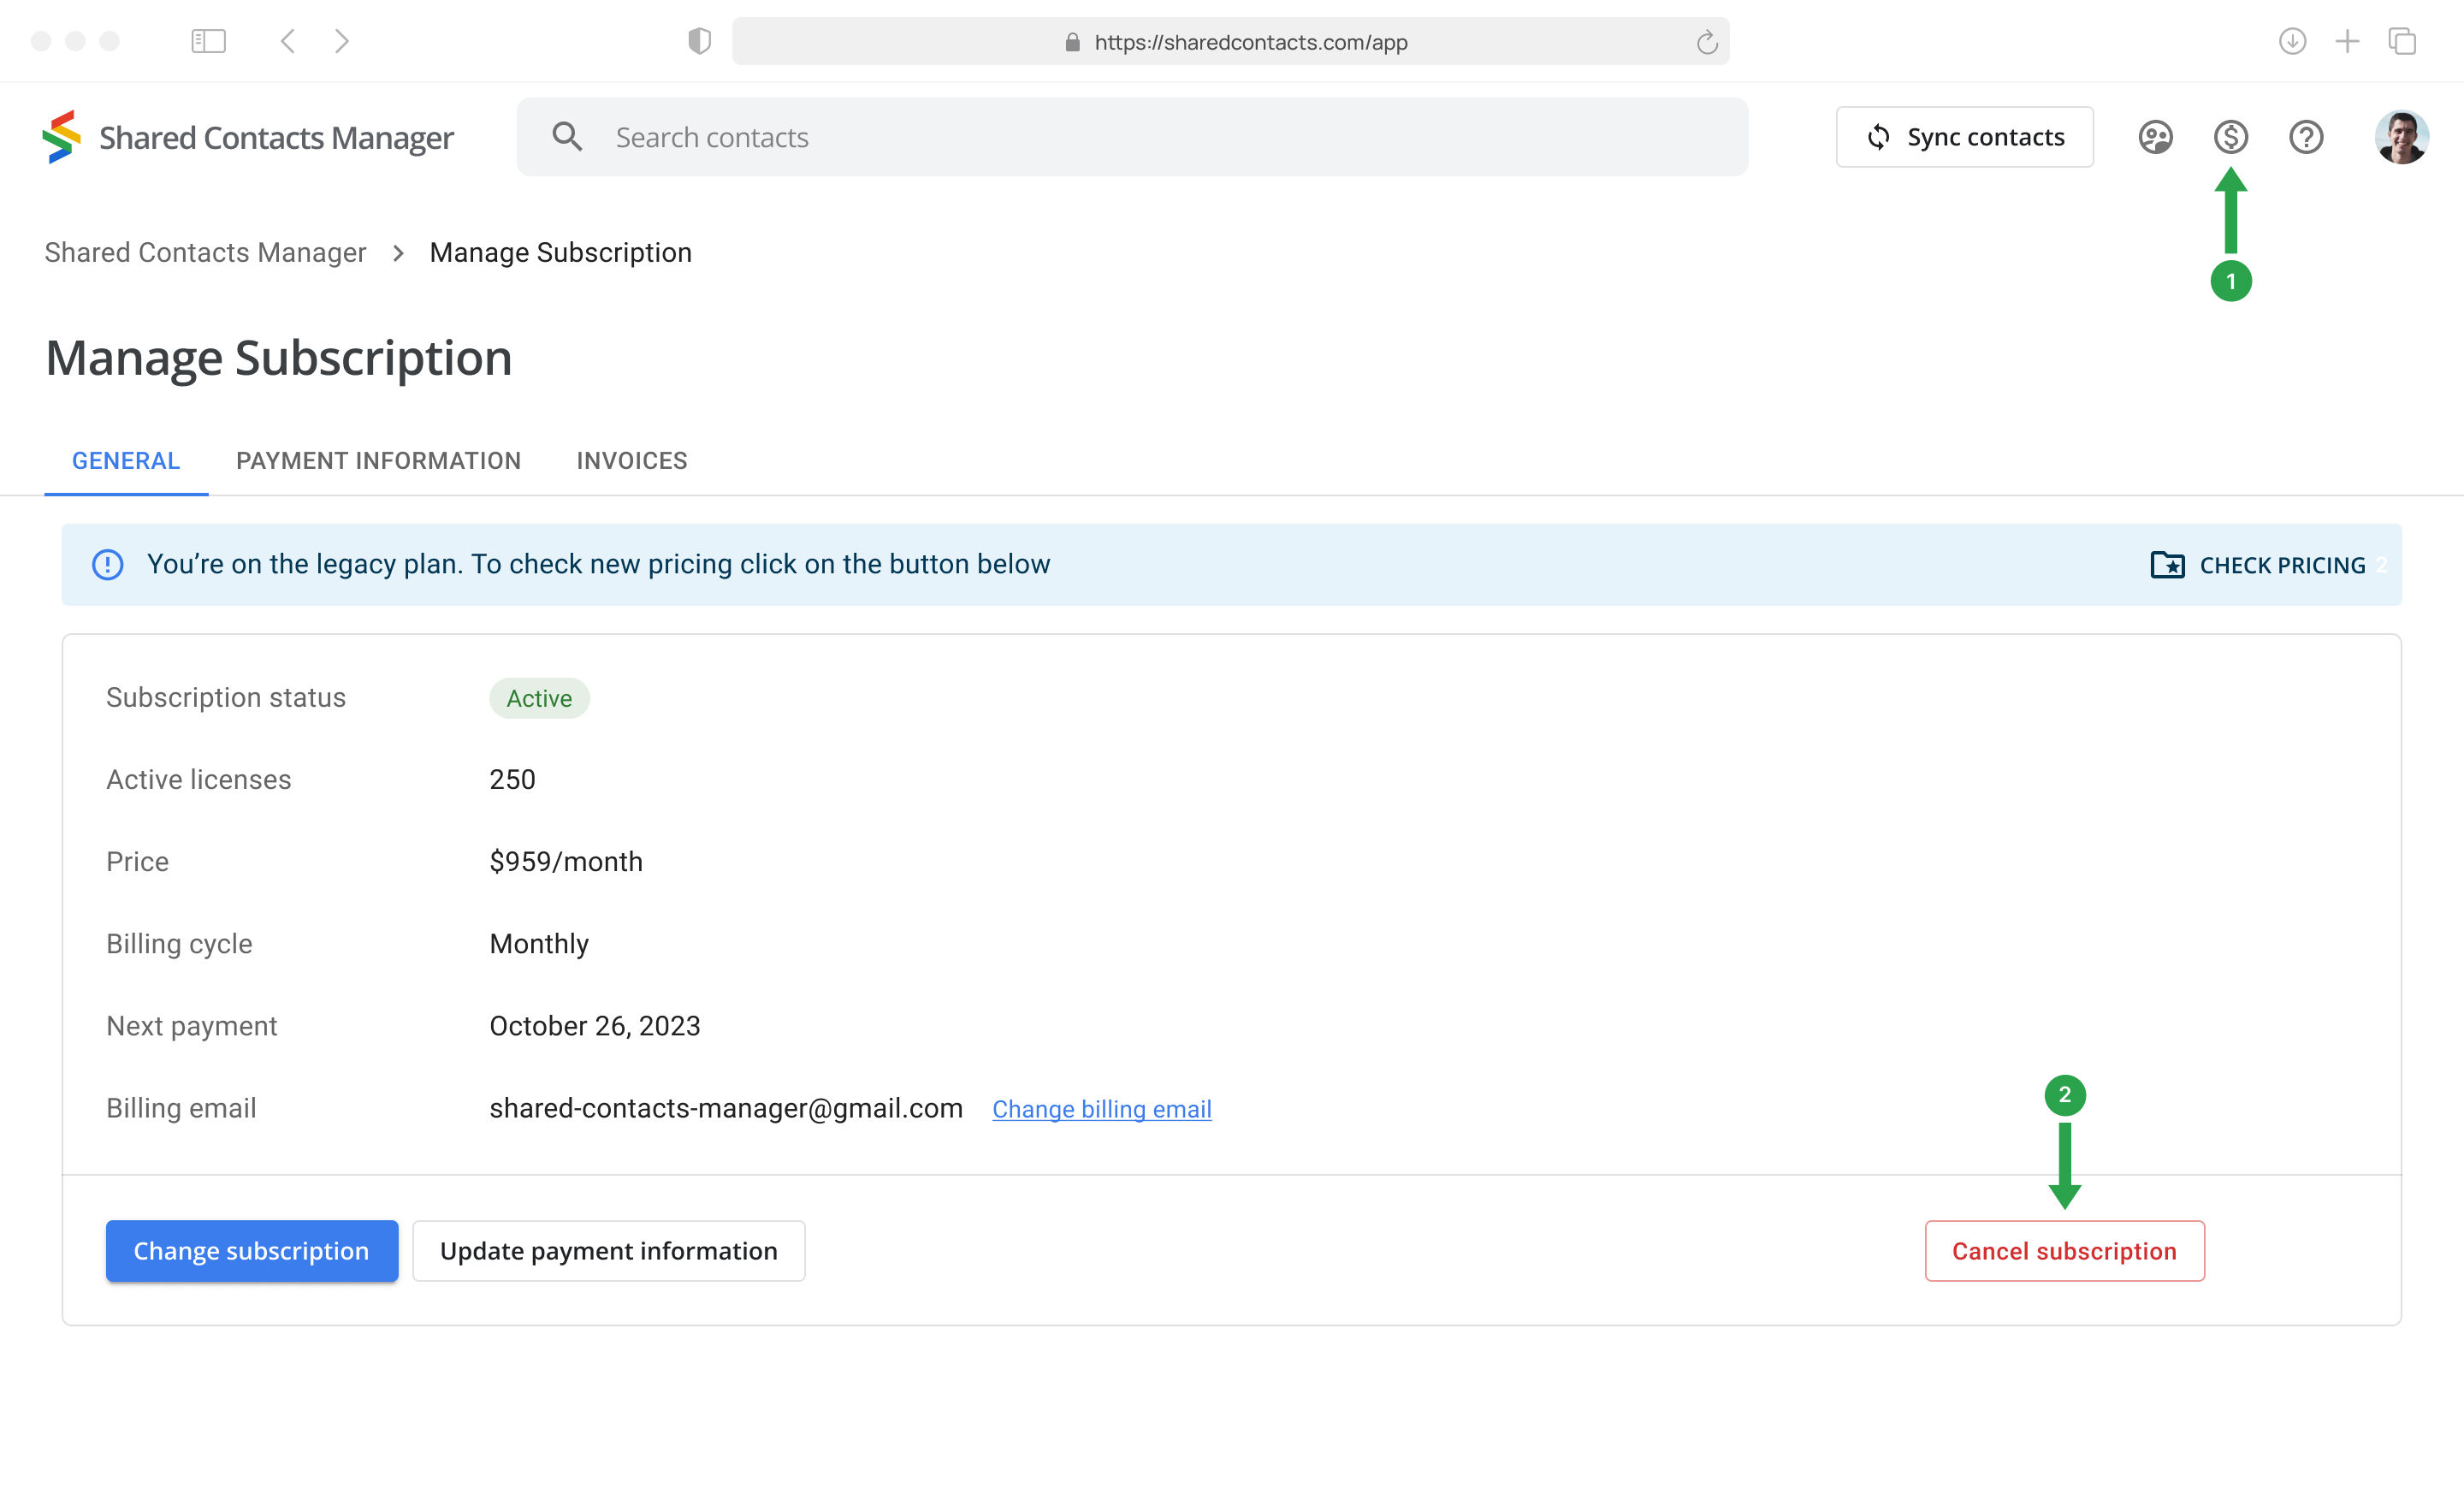Image resolution: width=2464 pixels, height=1506 pixels.
Task: Click the active licenses value 250
Action: point(512,779)
